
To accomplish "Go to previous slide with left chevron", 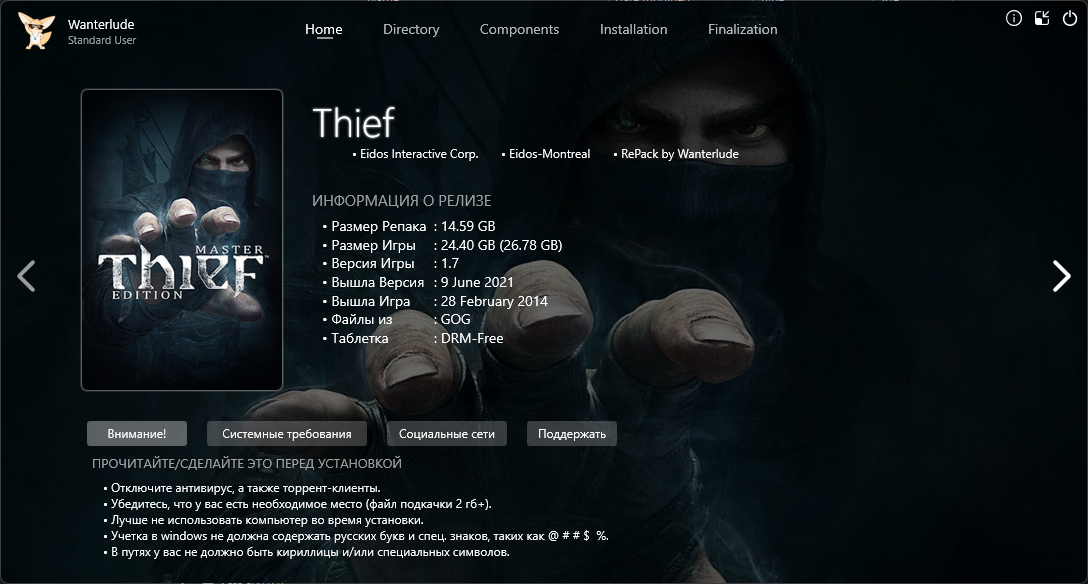I will click(x=26, y=276).
